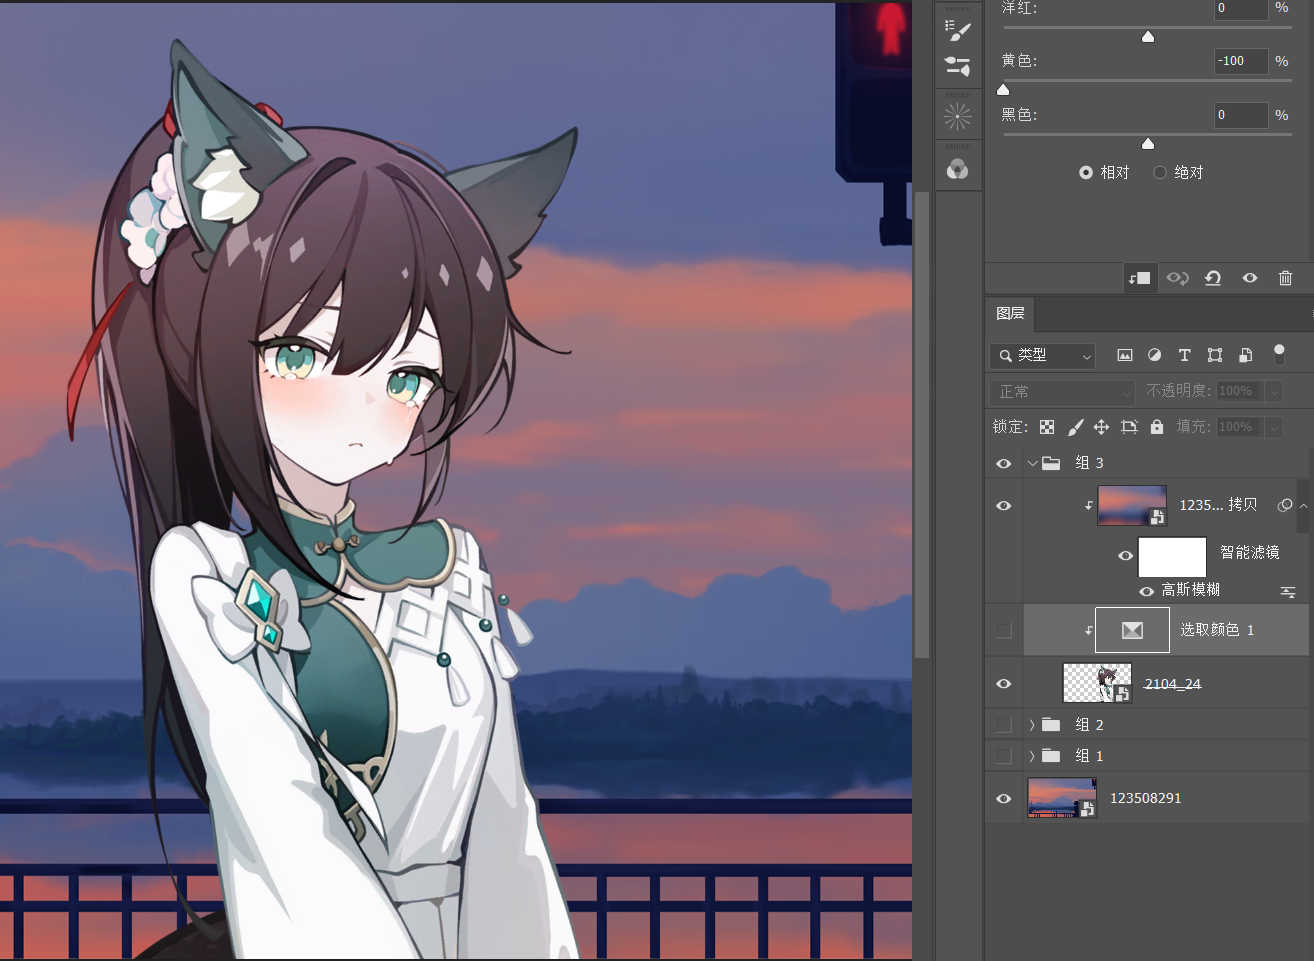Click the 黑色 value input field
The height and width of the screenshot is (961, 1314).
1240,115
